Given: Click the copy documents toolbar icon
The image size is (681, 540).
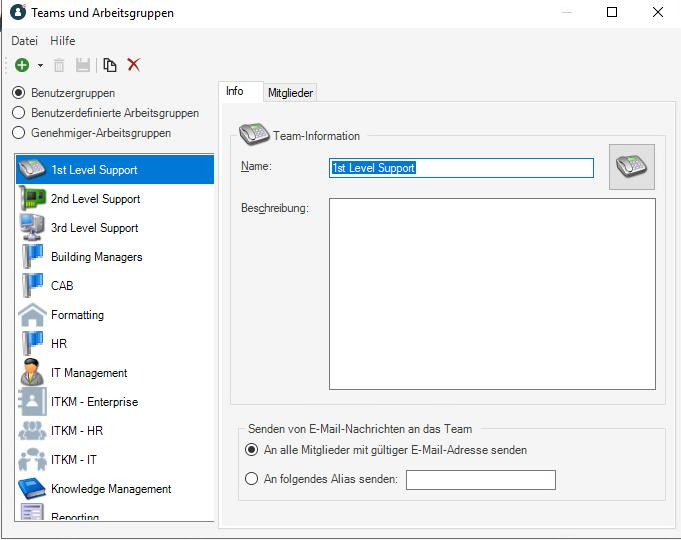Looking at the screenshot, I should click(x=109, y=65).
